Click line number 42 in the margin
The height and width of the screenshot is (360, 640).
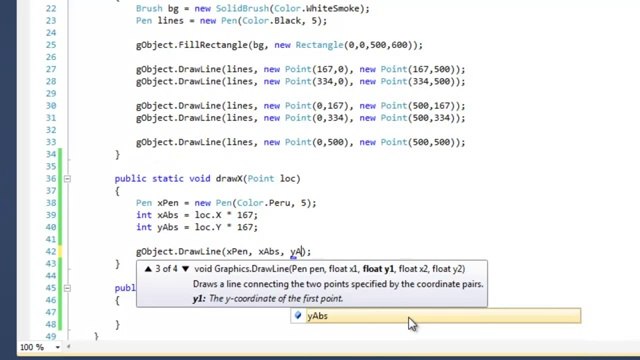[x=51, y=251]
